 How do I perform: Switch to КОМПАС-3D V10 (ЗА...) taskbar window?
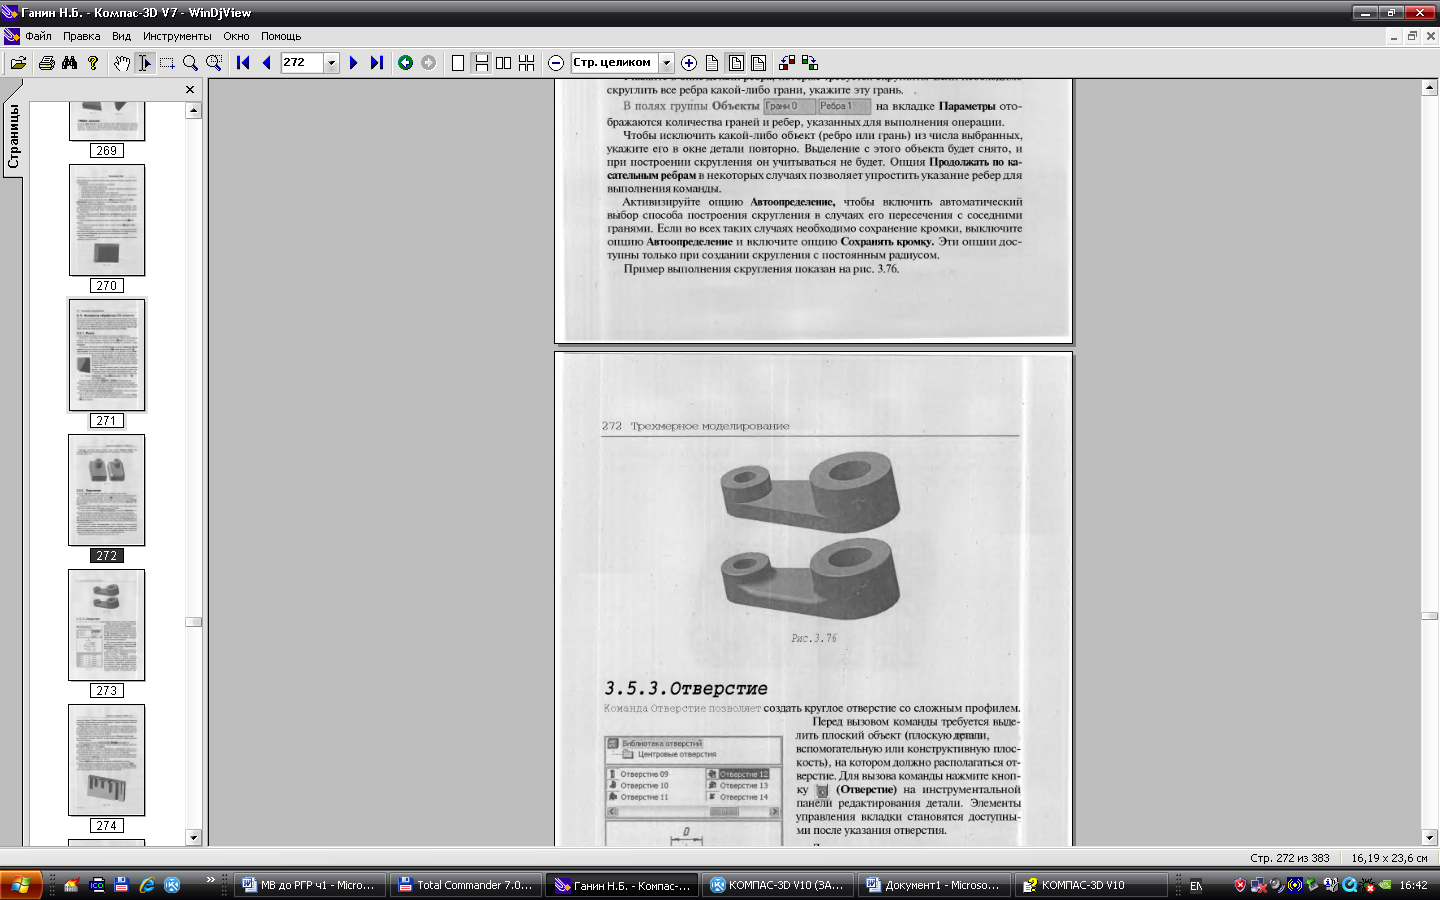click(778, 885)
